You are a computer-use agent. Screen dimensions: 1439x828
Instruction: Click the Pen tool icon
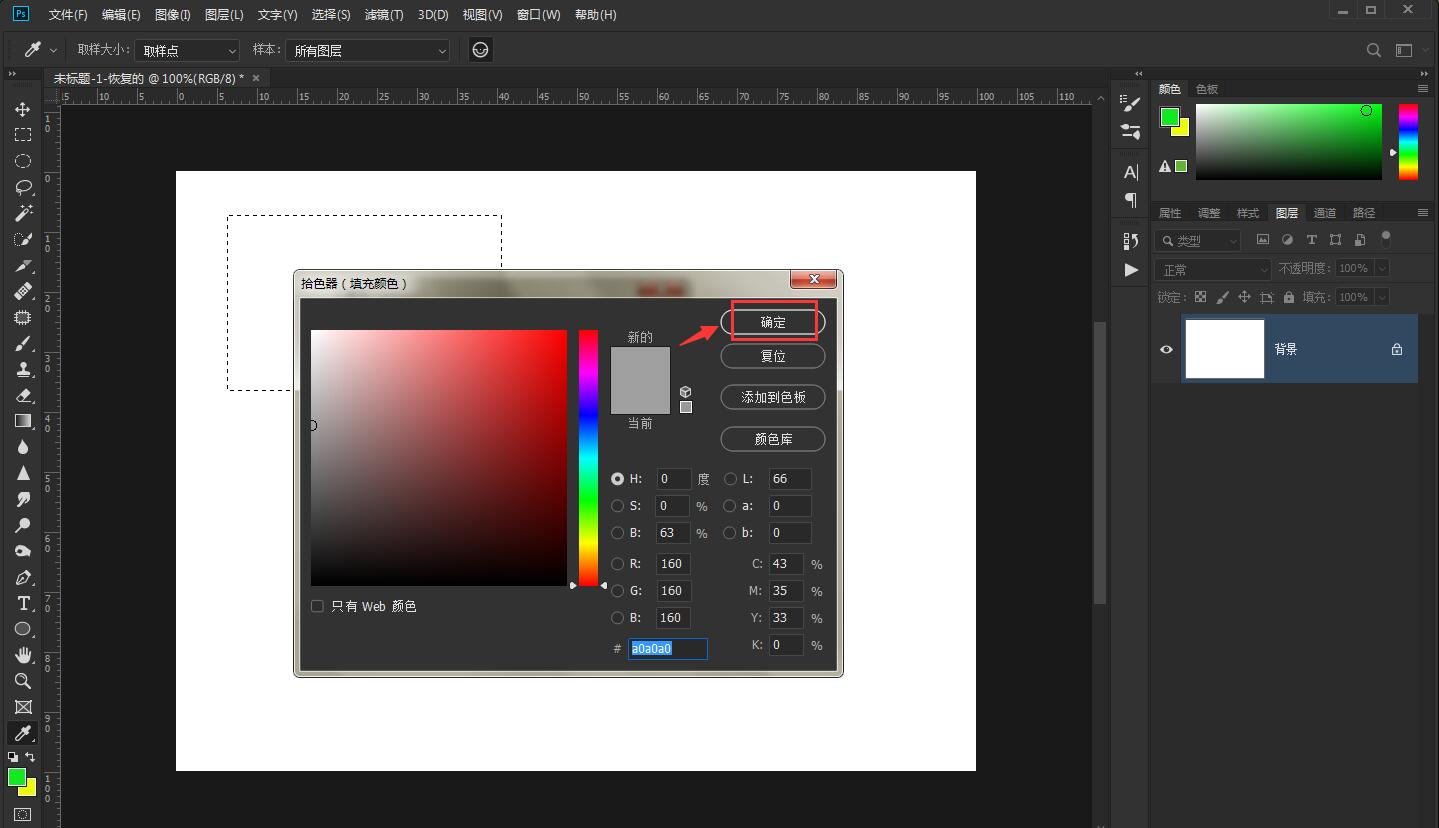point(22,577)
